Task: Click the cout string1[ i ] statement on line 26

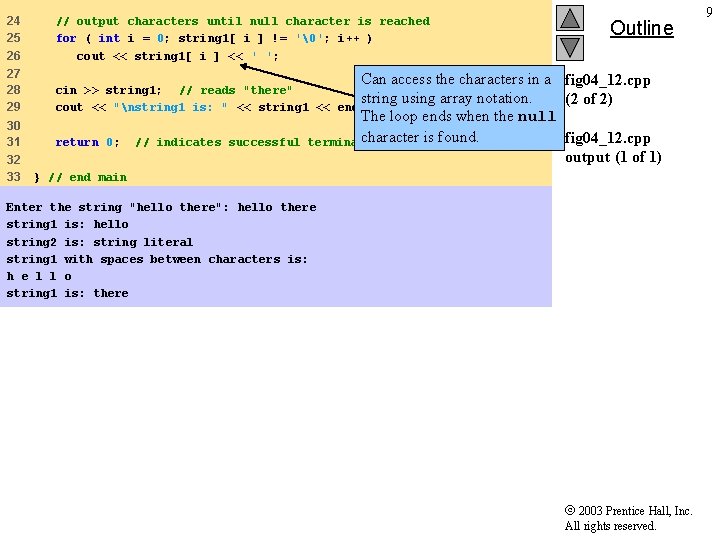Action: (177, 56)
